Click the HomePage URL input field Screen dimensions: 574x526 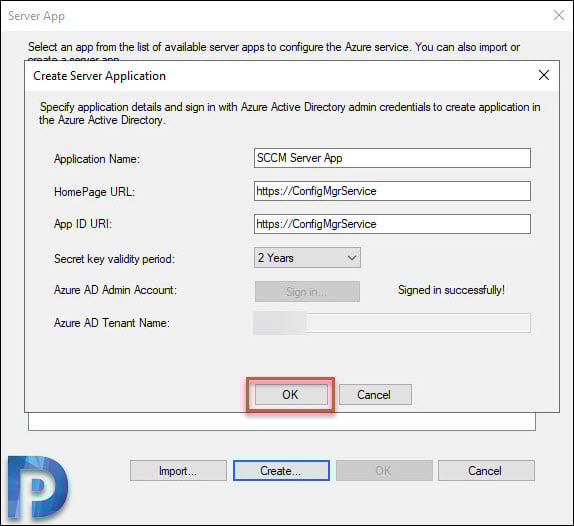pos(392,191)
